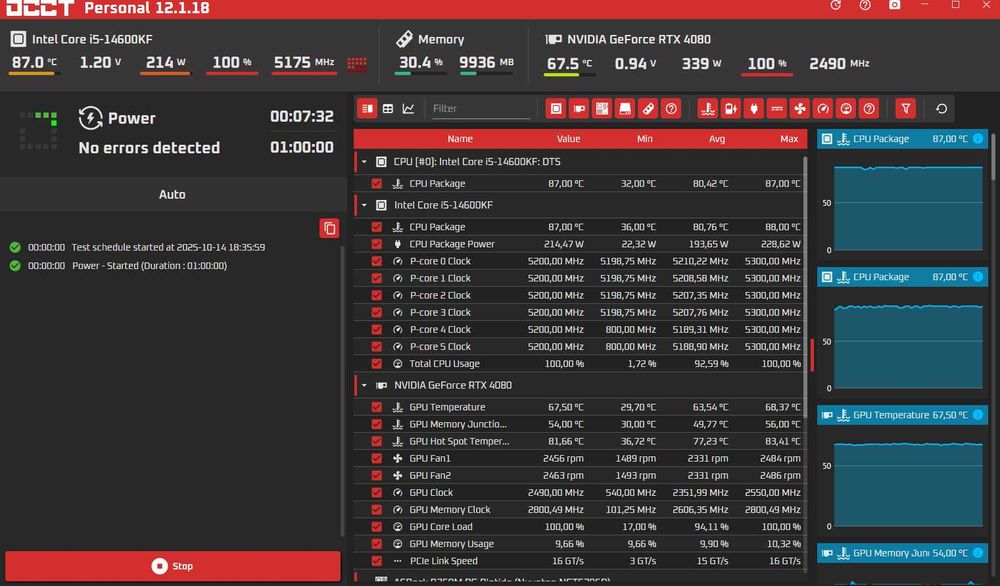Click the Auto mode bar
The image size is (1000, 586).
[172, 194]
